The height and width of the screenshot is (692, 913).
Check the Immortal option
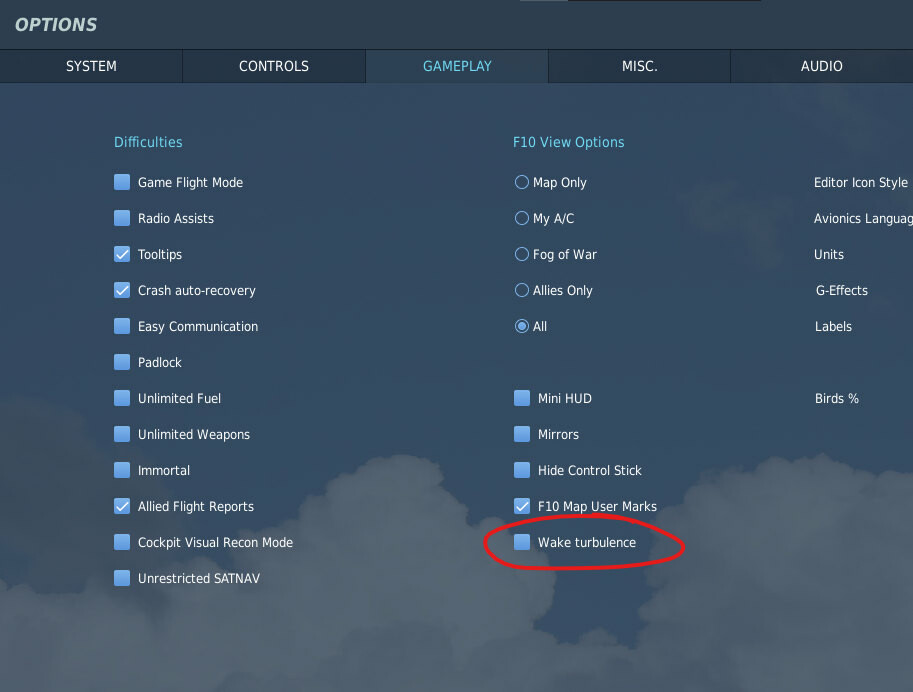(122, 470)
